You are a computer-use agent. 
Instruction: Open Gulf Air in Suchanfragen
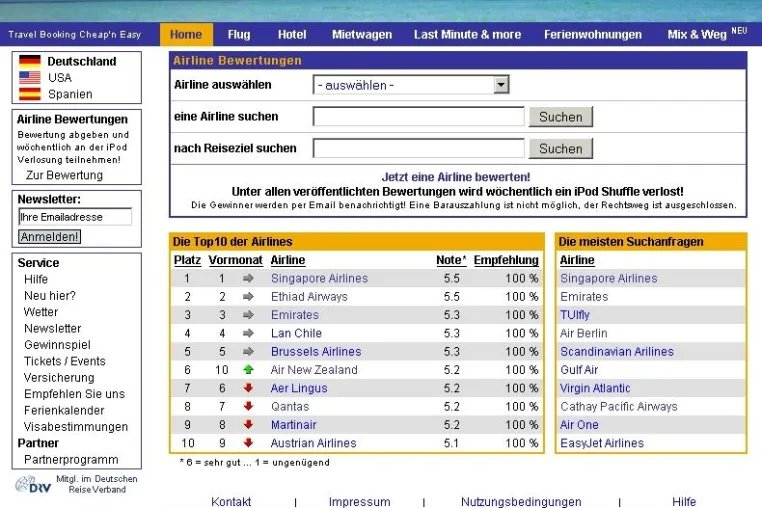579,370
